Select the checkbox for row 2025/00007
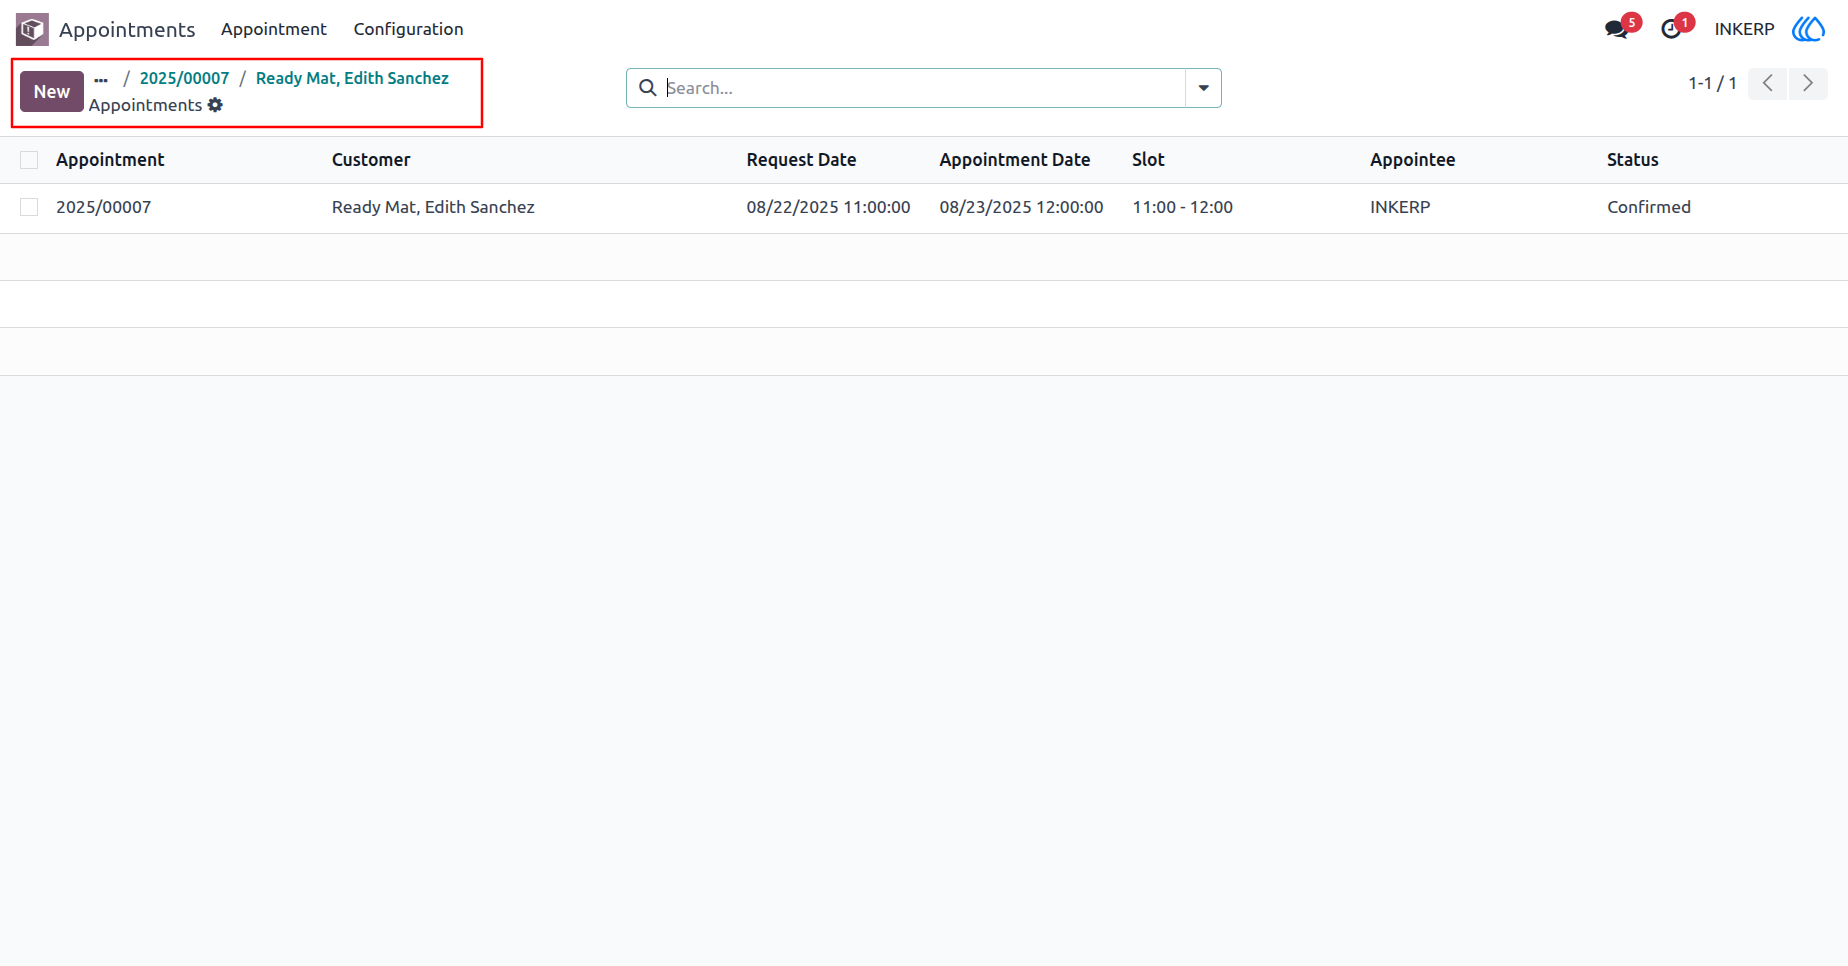 (x=29, y=207)
